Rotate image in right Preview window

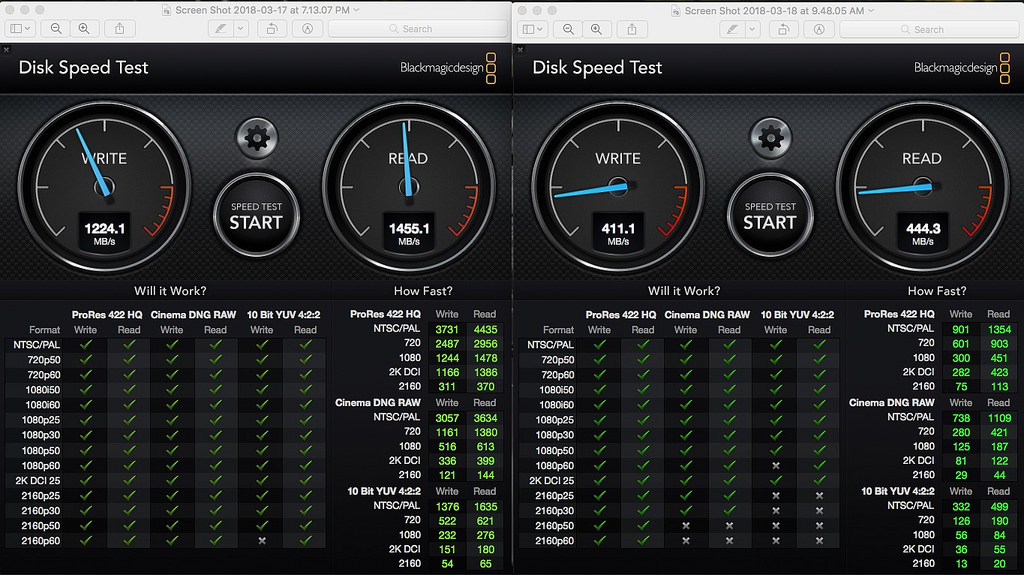(783, 29)
